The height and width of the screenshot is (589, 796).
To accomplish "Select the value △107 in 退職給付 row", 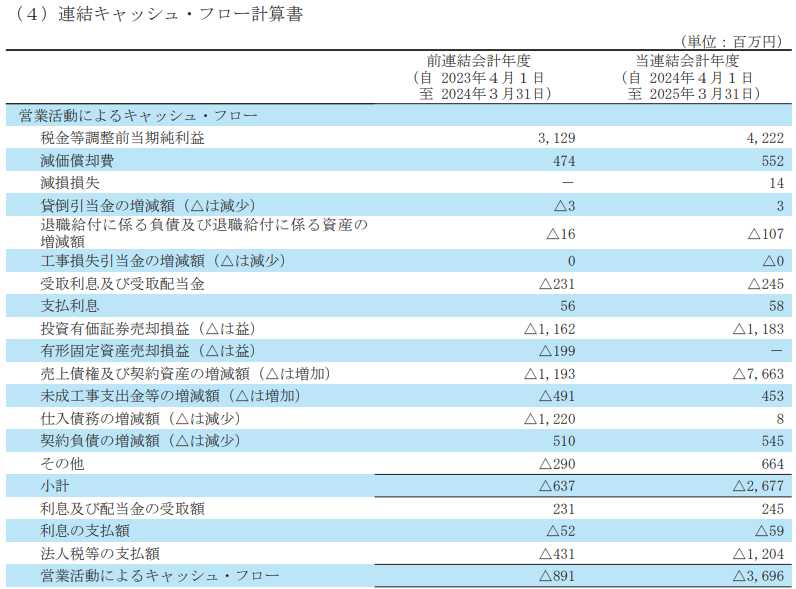I will pos(765,233).
